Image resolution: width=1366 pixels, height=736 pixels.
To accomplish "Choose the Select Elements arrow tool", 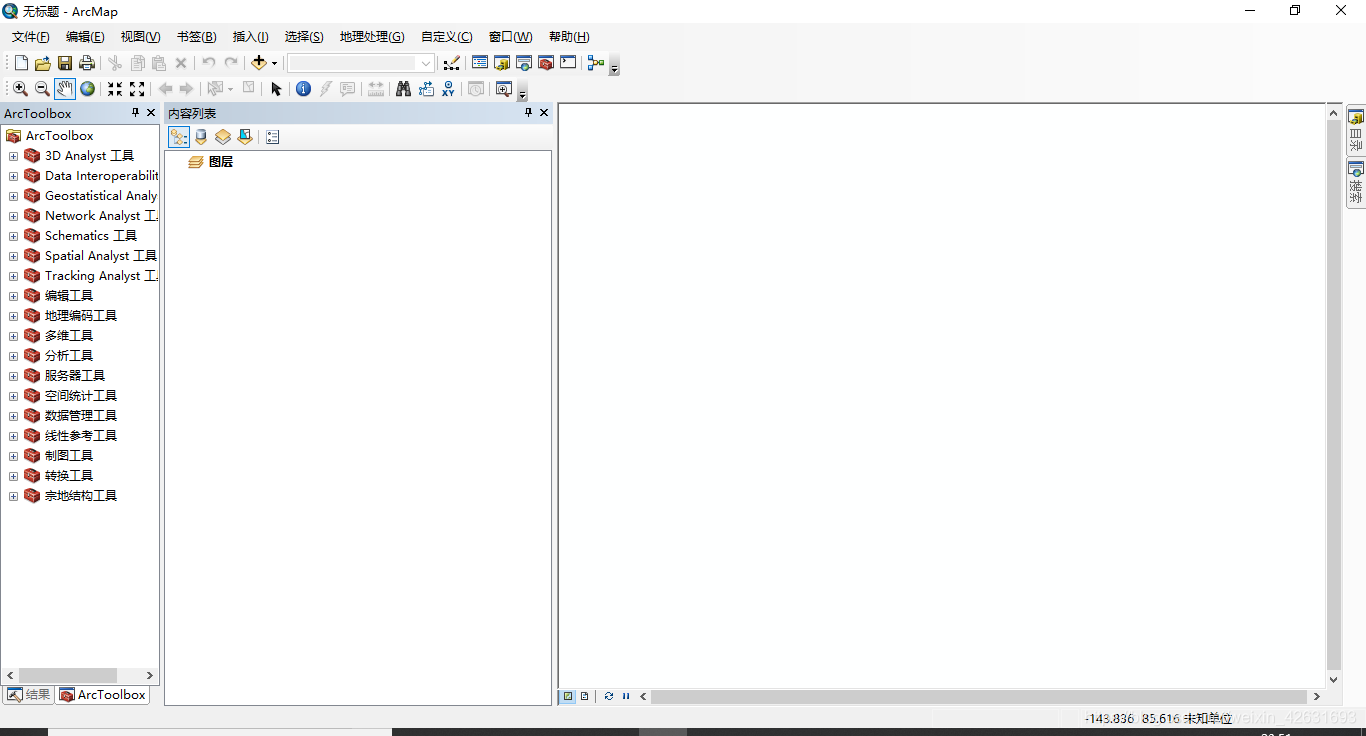I will click(x=277, y=89).
